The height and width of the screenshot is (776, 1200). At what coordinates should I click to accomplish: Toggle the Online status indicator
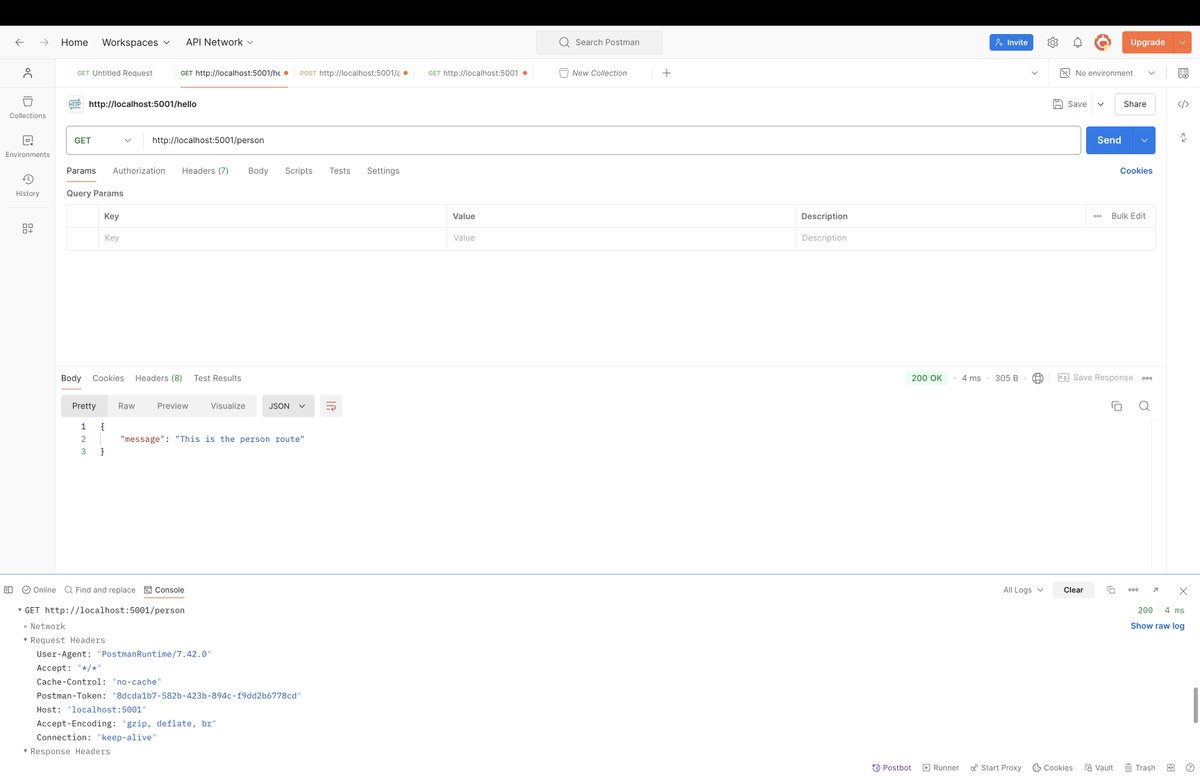click(38, 589)
